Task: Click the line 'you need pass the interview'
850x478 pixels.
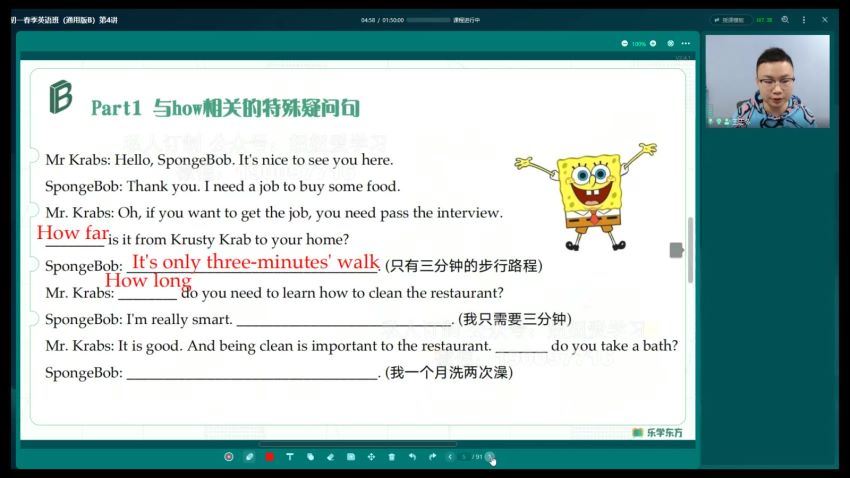Action: [x=409, y=213]
